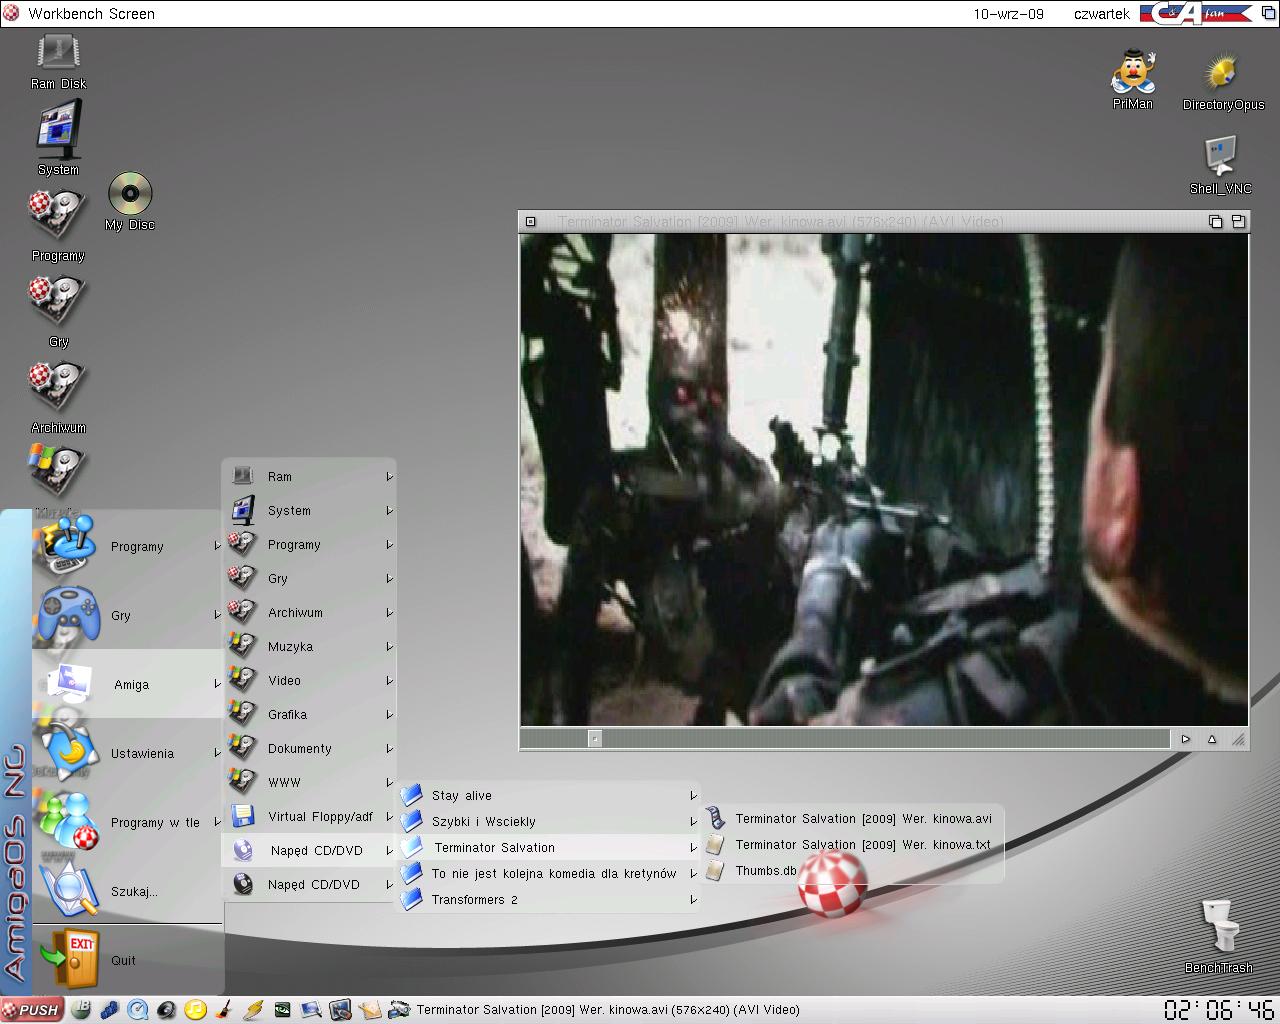Choose Szukaj... in the start menu

(128, 891)
